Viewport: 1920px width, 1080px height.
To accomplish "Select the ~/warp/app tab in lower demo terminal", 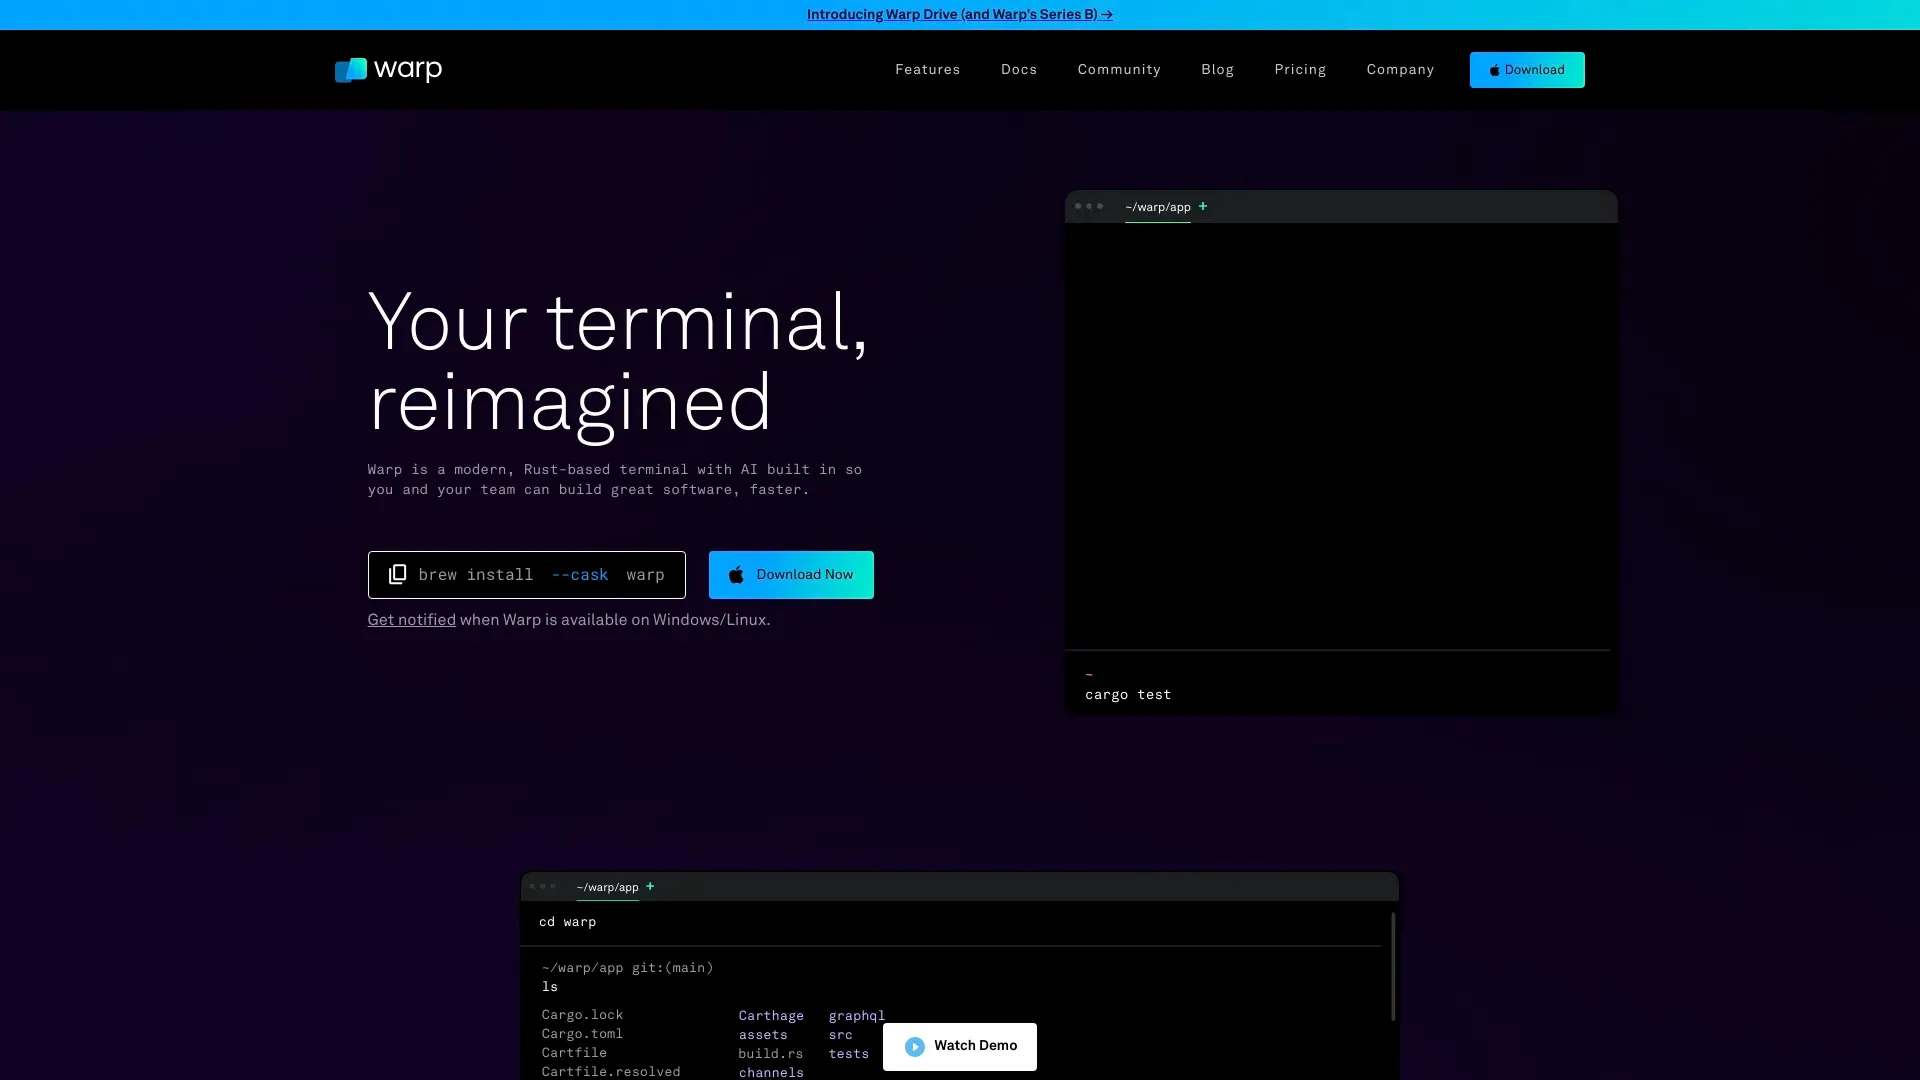I will tap(607, 887).
